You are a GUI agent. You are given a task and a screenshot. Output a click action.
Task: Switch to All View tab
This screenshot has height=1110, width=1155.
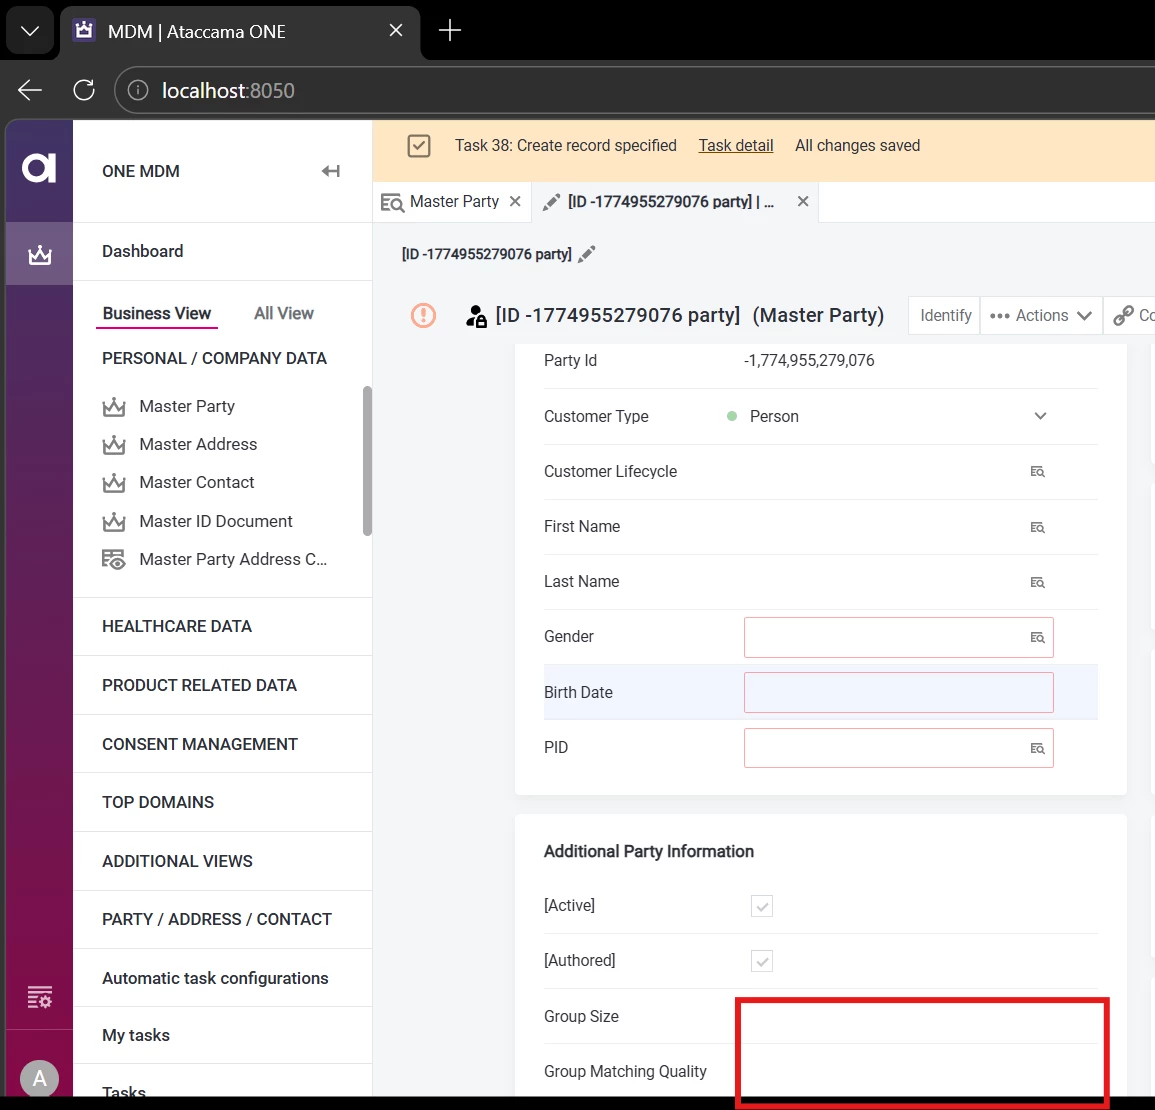pyautogui.click(x=284, y=313)
